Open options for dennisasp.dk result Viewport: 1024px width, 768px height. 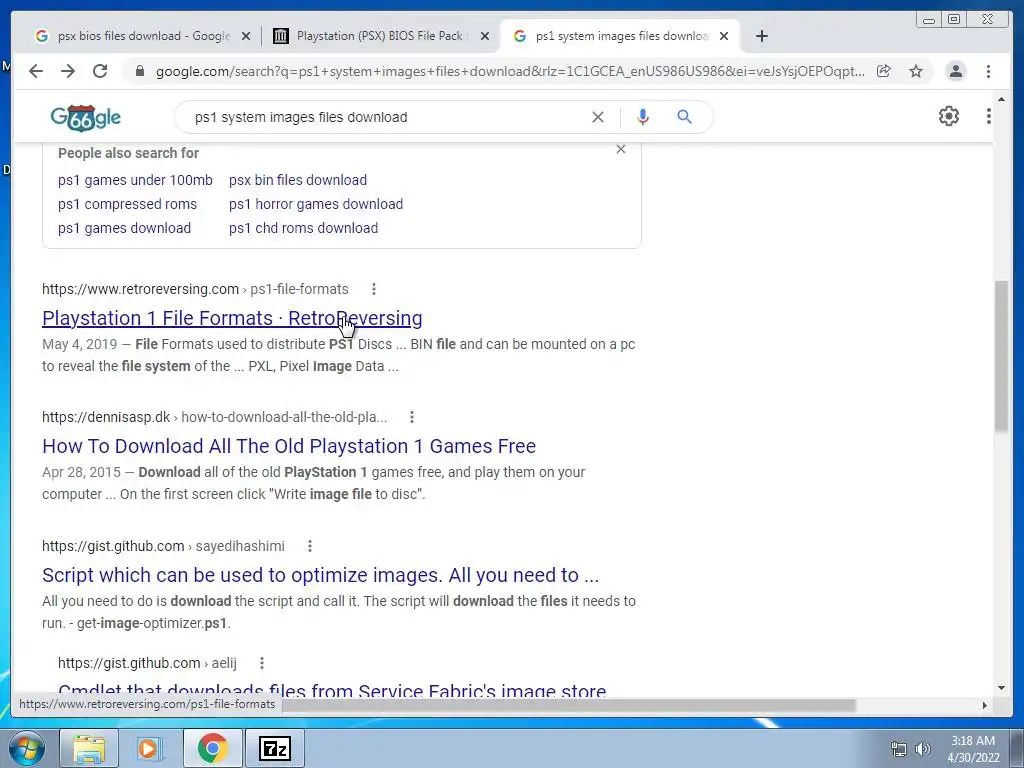pyautogui.click(x=411, y=417)
